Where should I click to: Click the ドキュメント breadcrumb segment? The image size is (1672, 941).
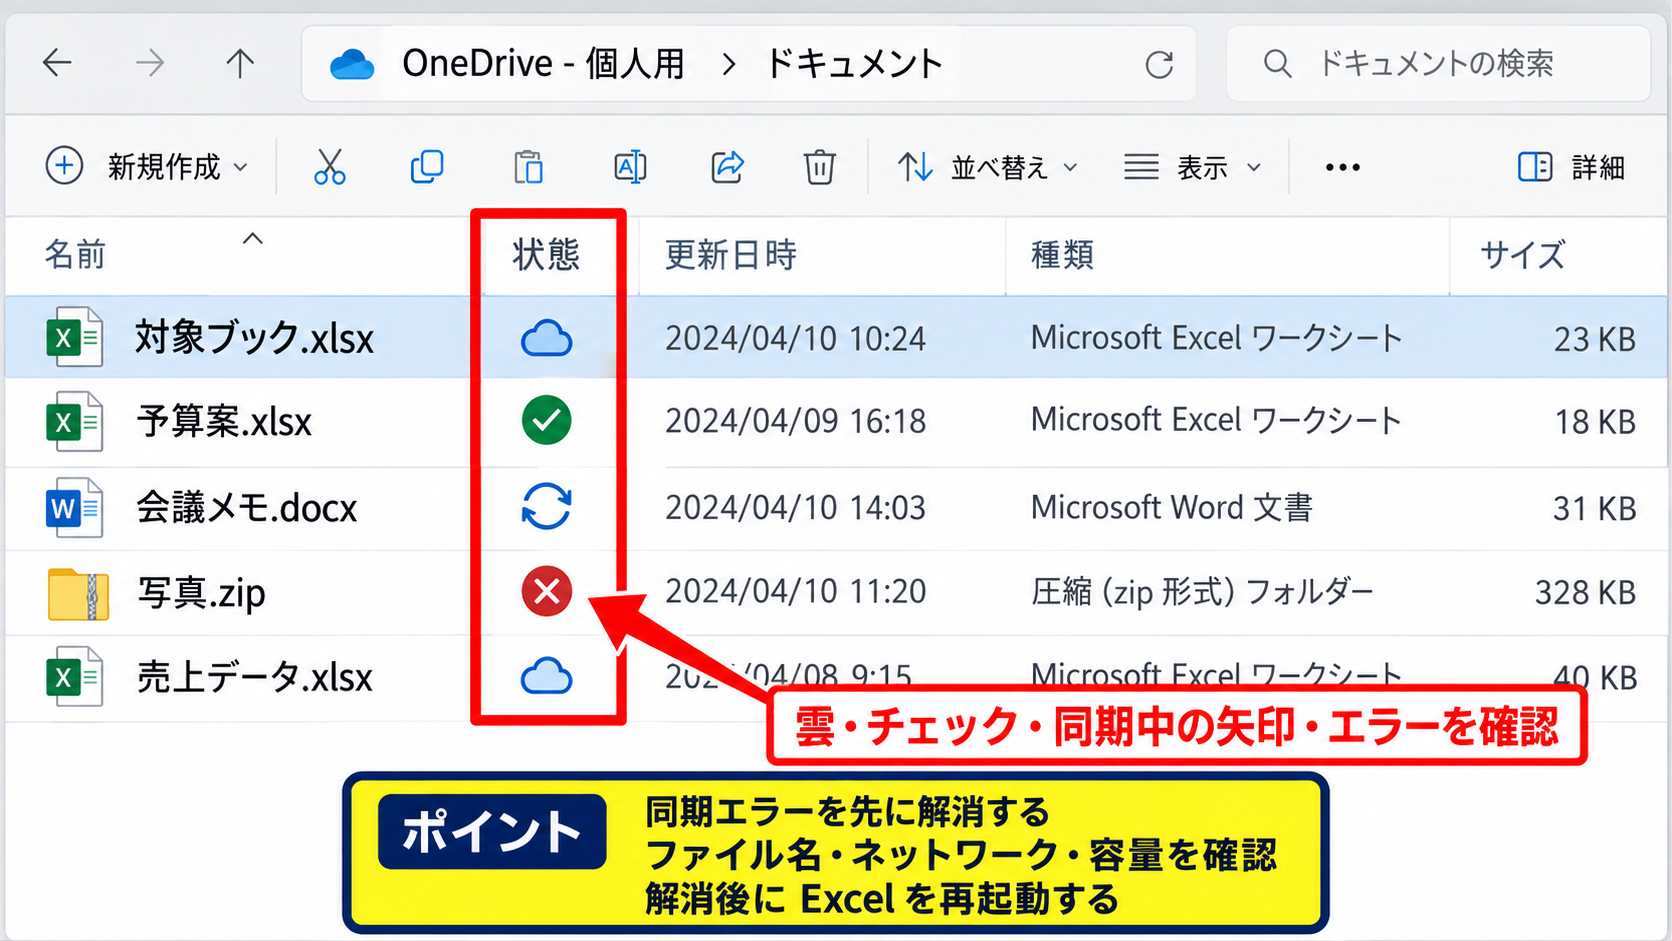coord(854,64)
